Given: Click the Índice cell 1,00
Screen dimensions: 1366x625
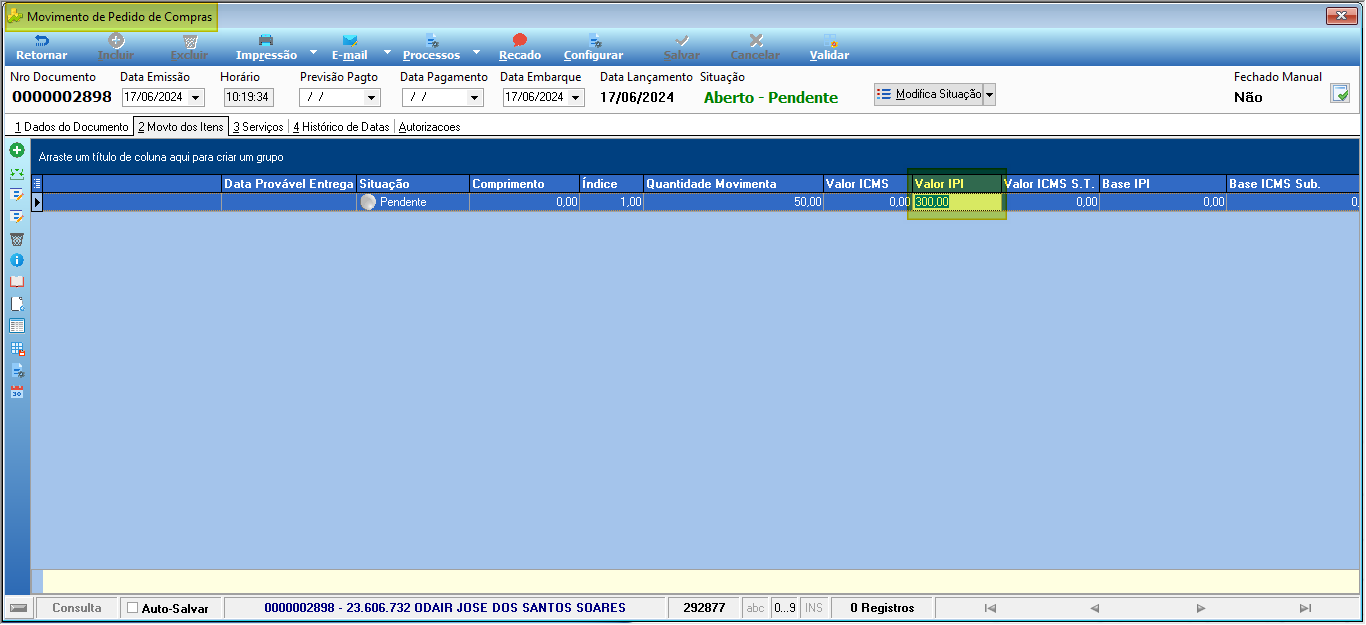Looking at the screenshot, I should 611,202.
